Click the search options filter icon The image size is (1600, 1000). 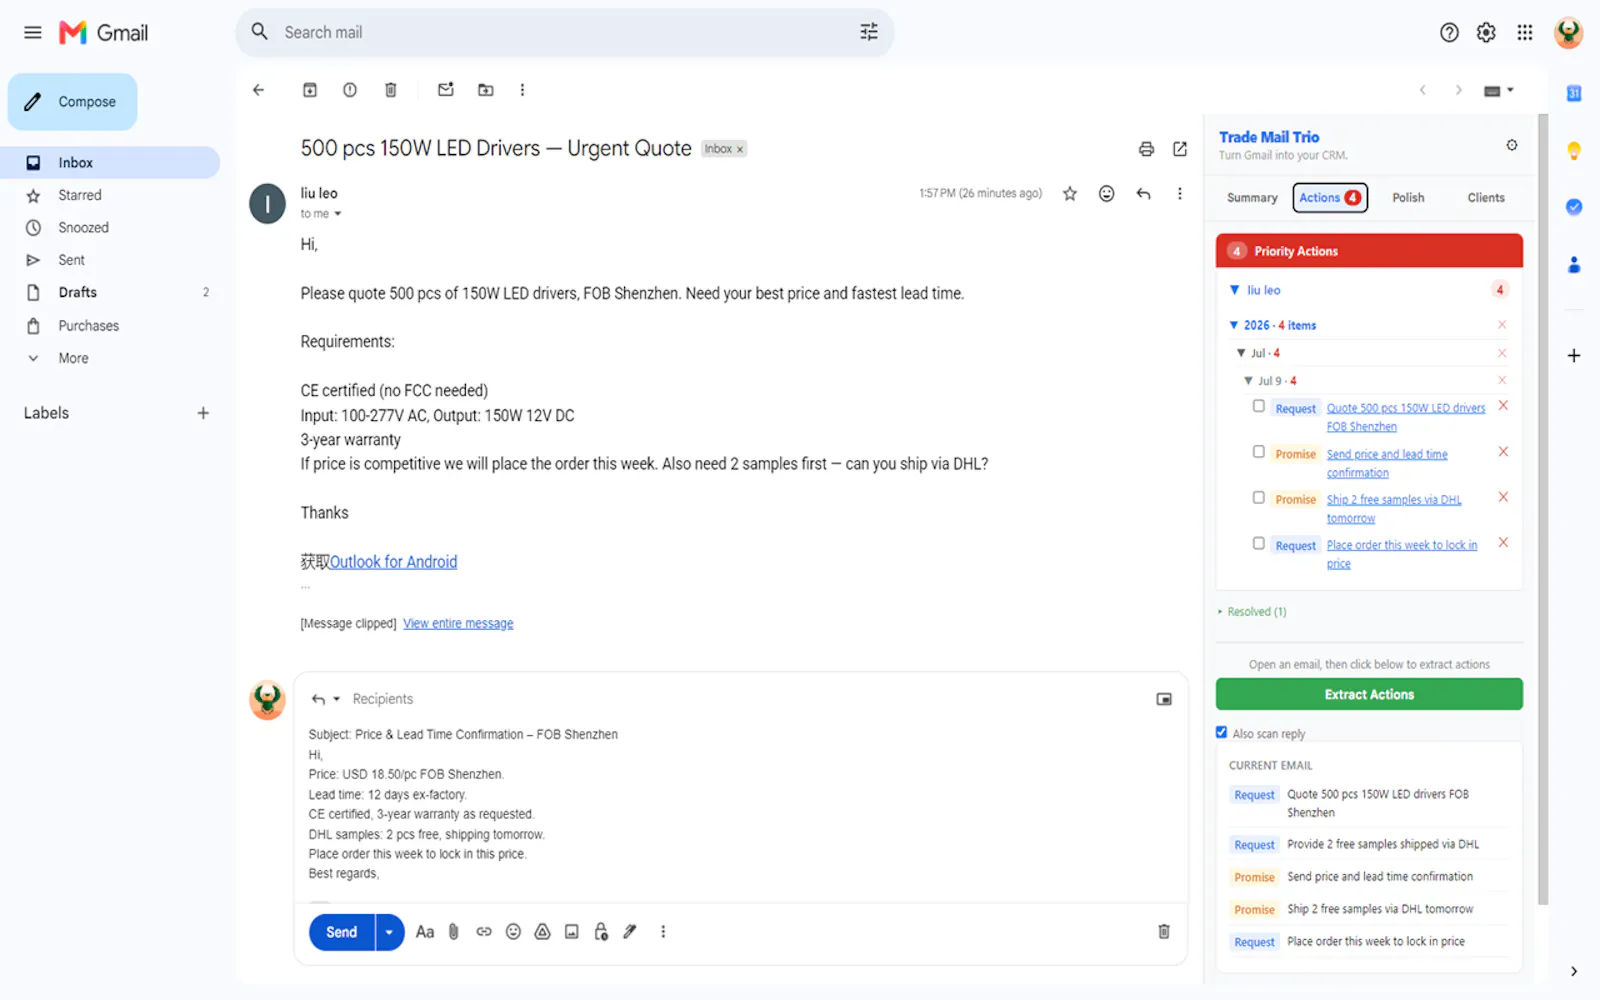point(869,32)
